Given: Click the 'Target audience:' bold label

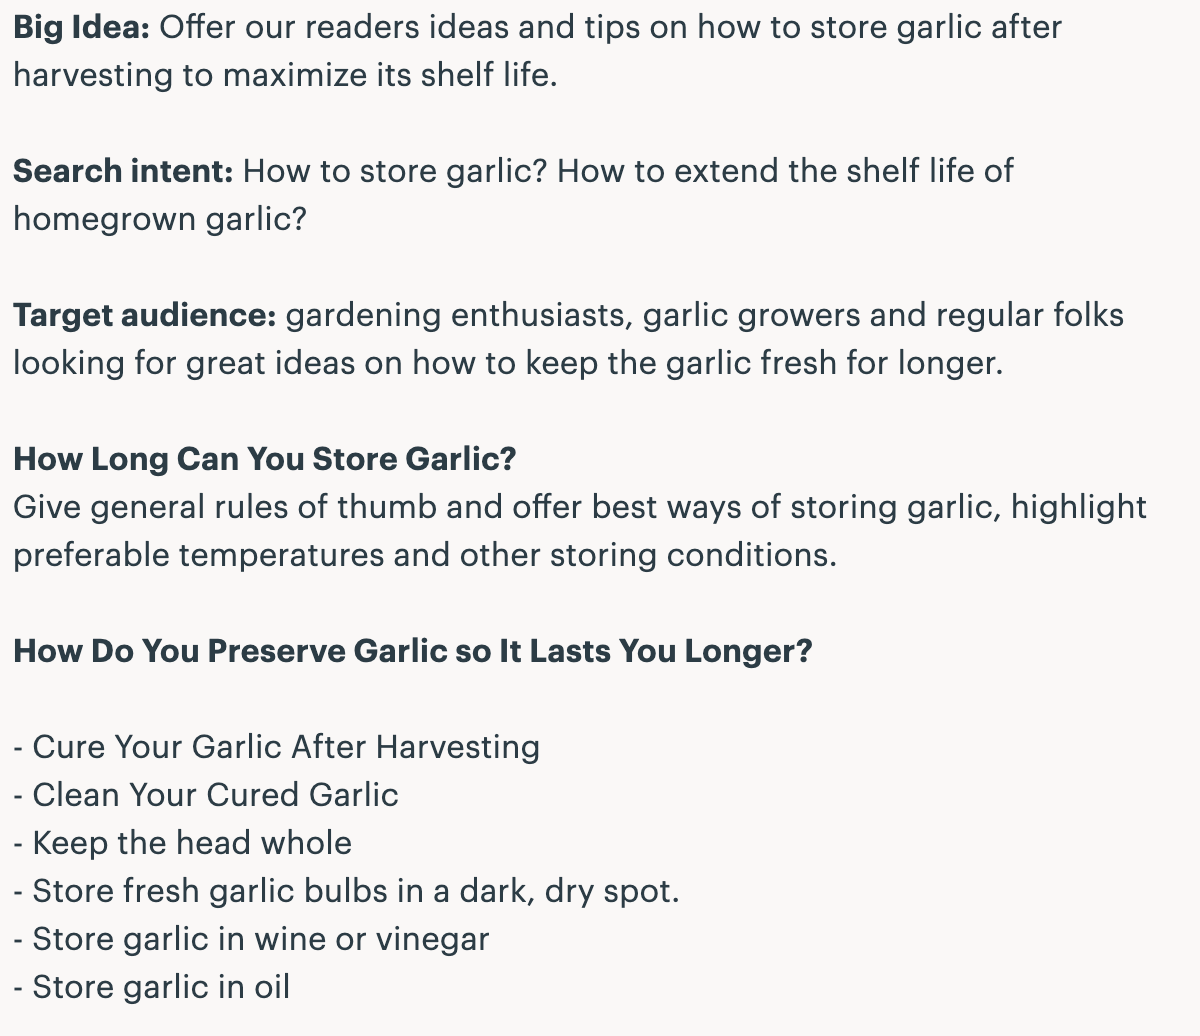Looking at the screenshot, I should [x=144, y=315].
